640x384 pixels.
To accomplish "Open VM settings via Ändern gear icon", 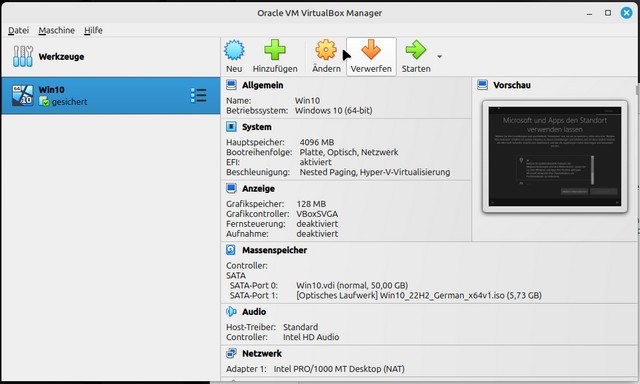I will [x=326, y=50].
